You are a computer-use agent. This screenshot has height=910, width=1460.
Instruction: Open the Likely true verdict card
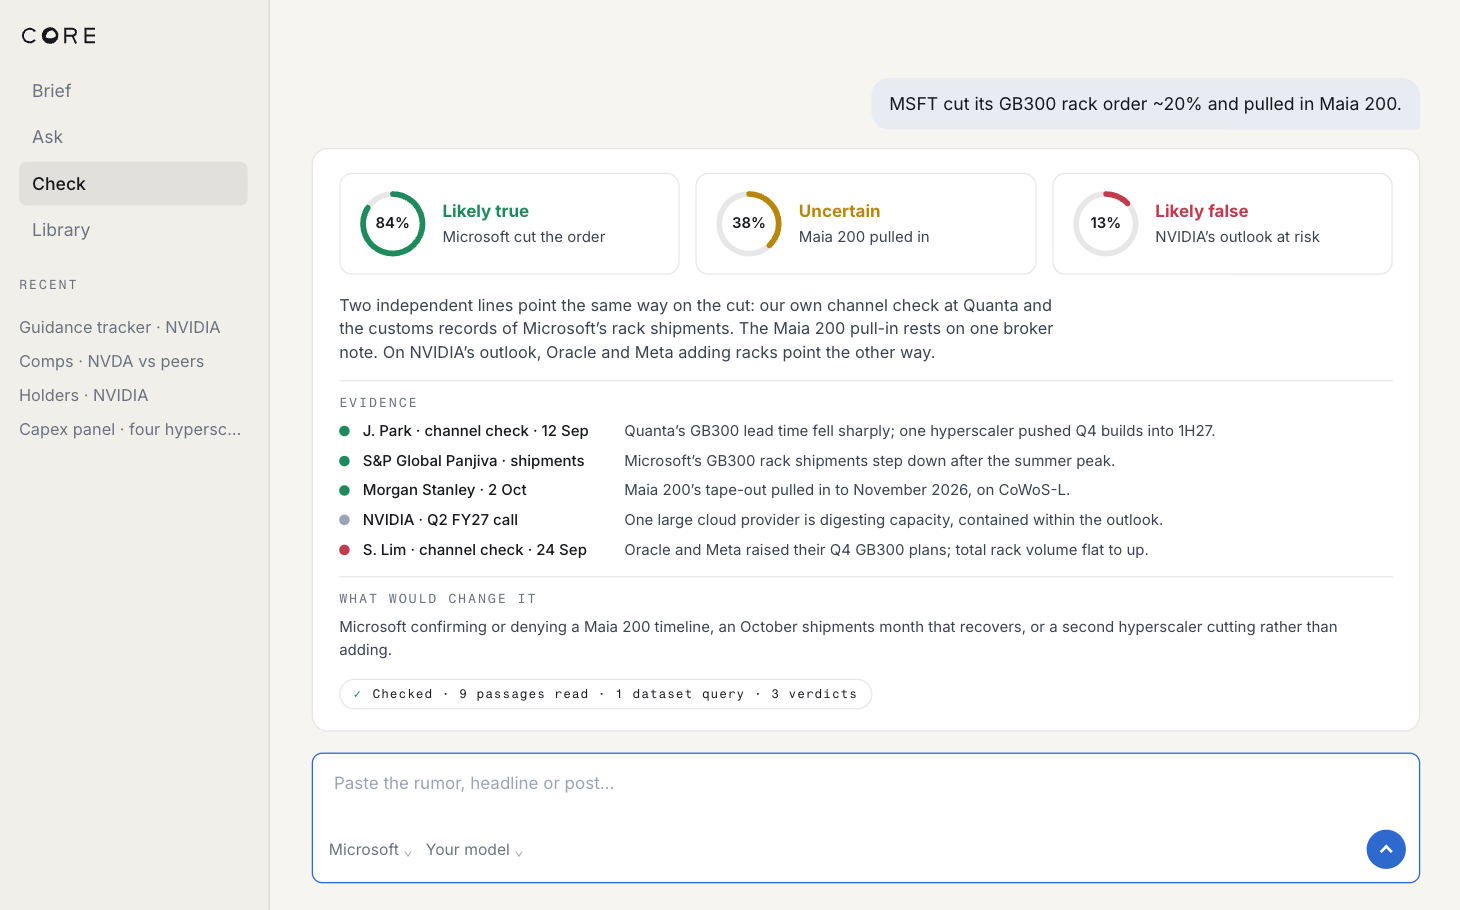point(509,224)
